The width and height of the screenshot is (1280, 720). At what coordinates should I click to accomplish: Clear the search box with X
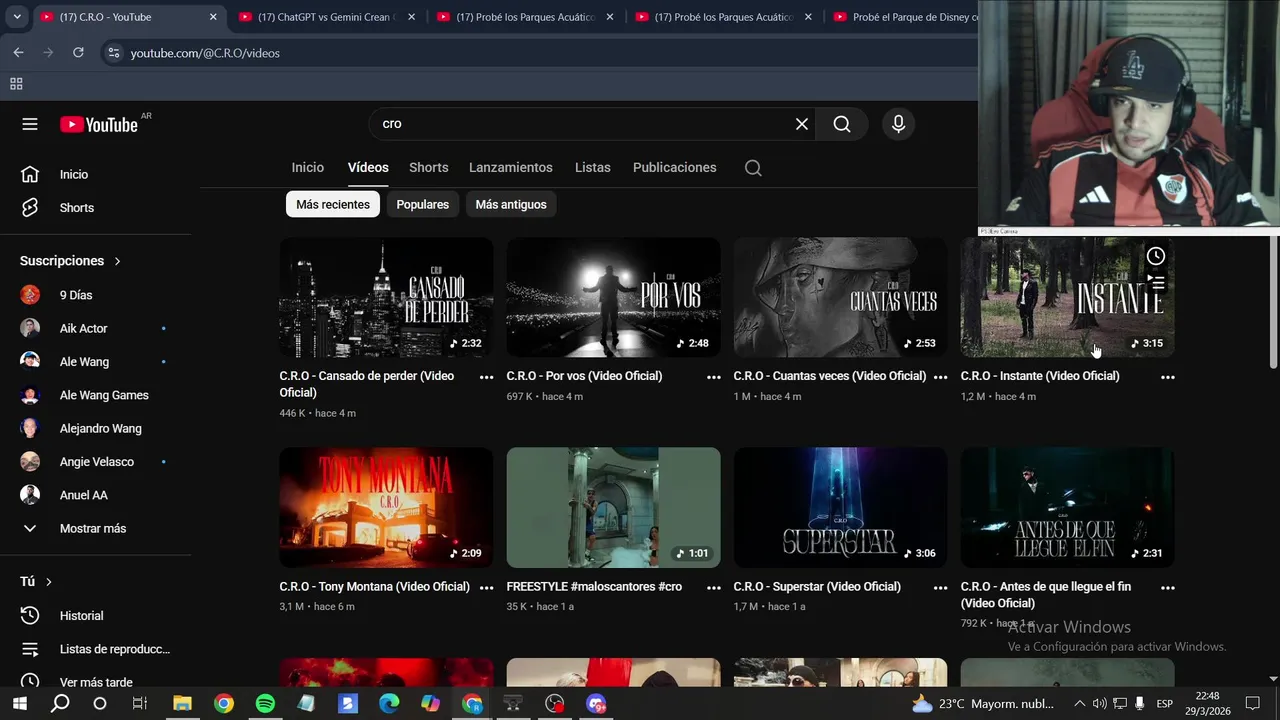pyautogui.click(x=801, y=124)
